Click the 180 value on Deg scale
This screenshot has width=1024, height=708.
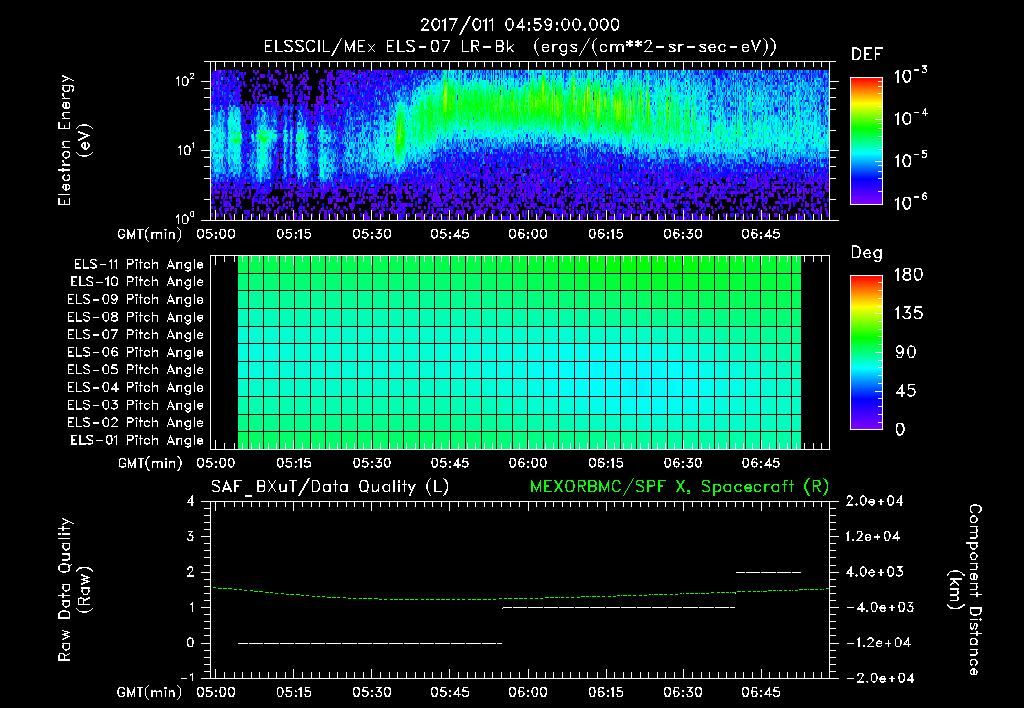(908, 275)
